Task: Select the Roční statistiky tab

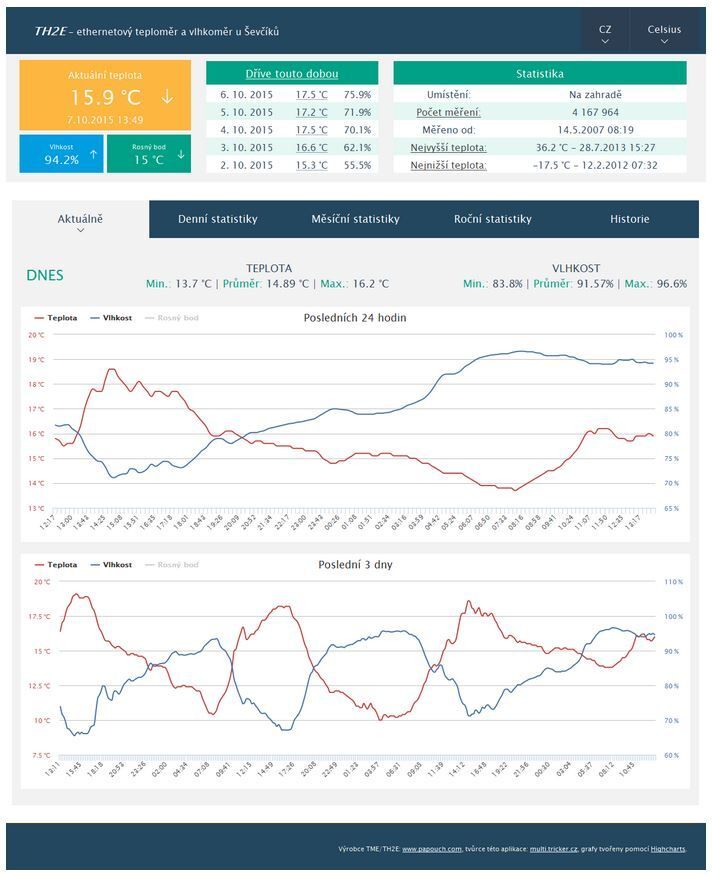Action: 492,219
